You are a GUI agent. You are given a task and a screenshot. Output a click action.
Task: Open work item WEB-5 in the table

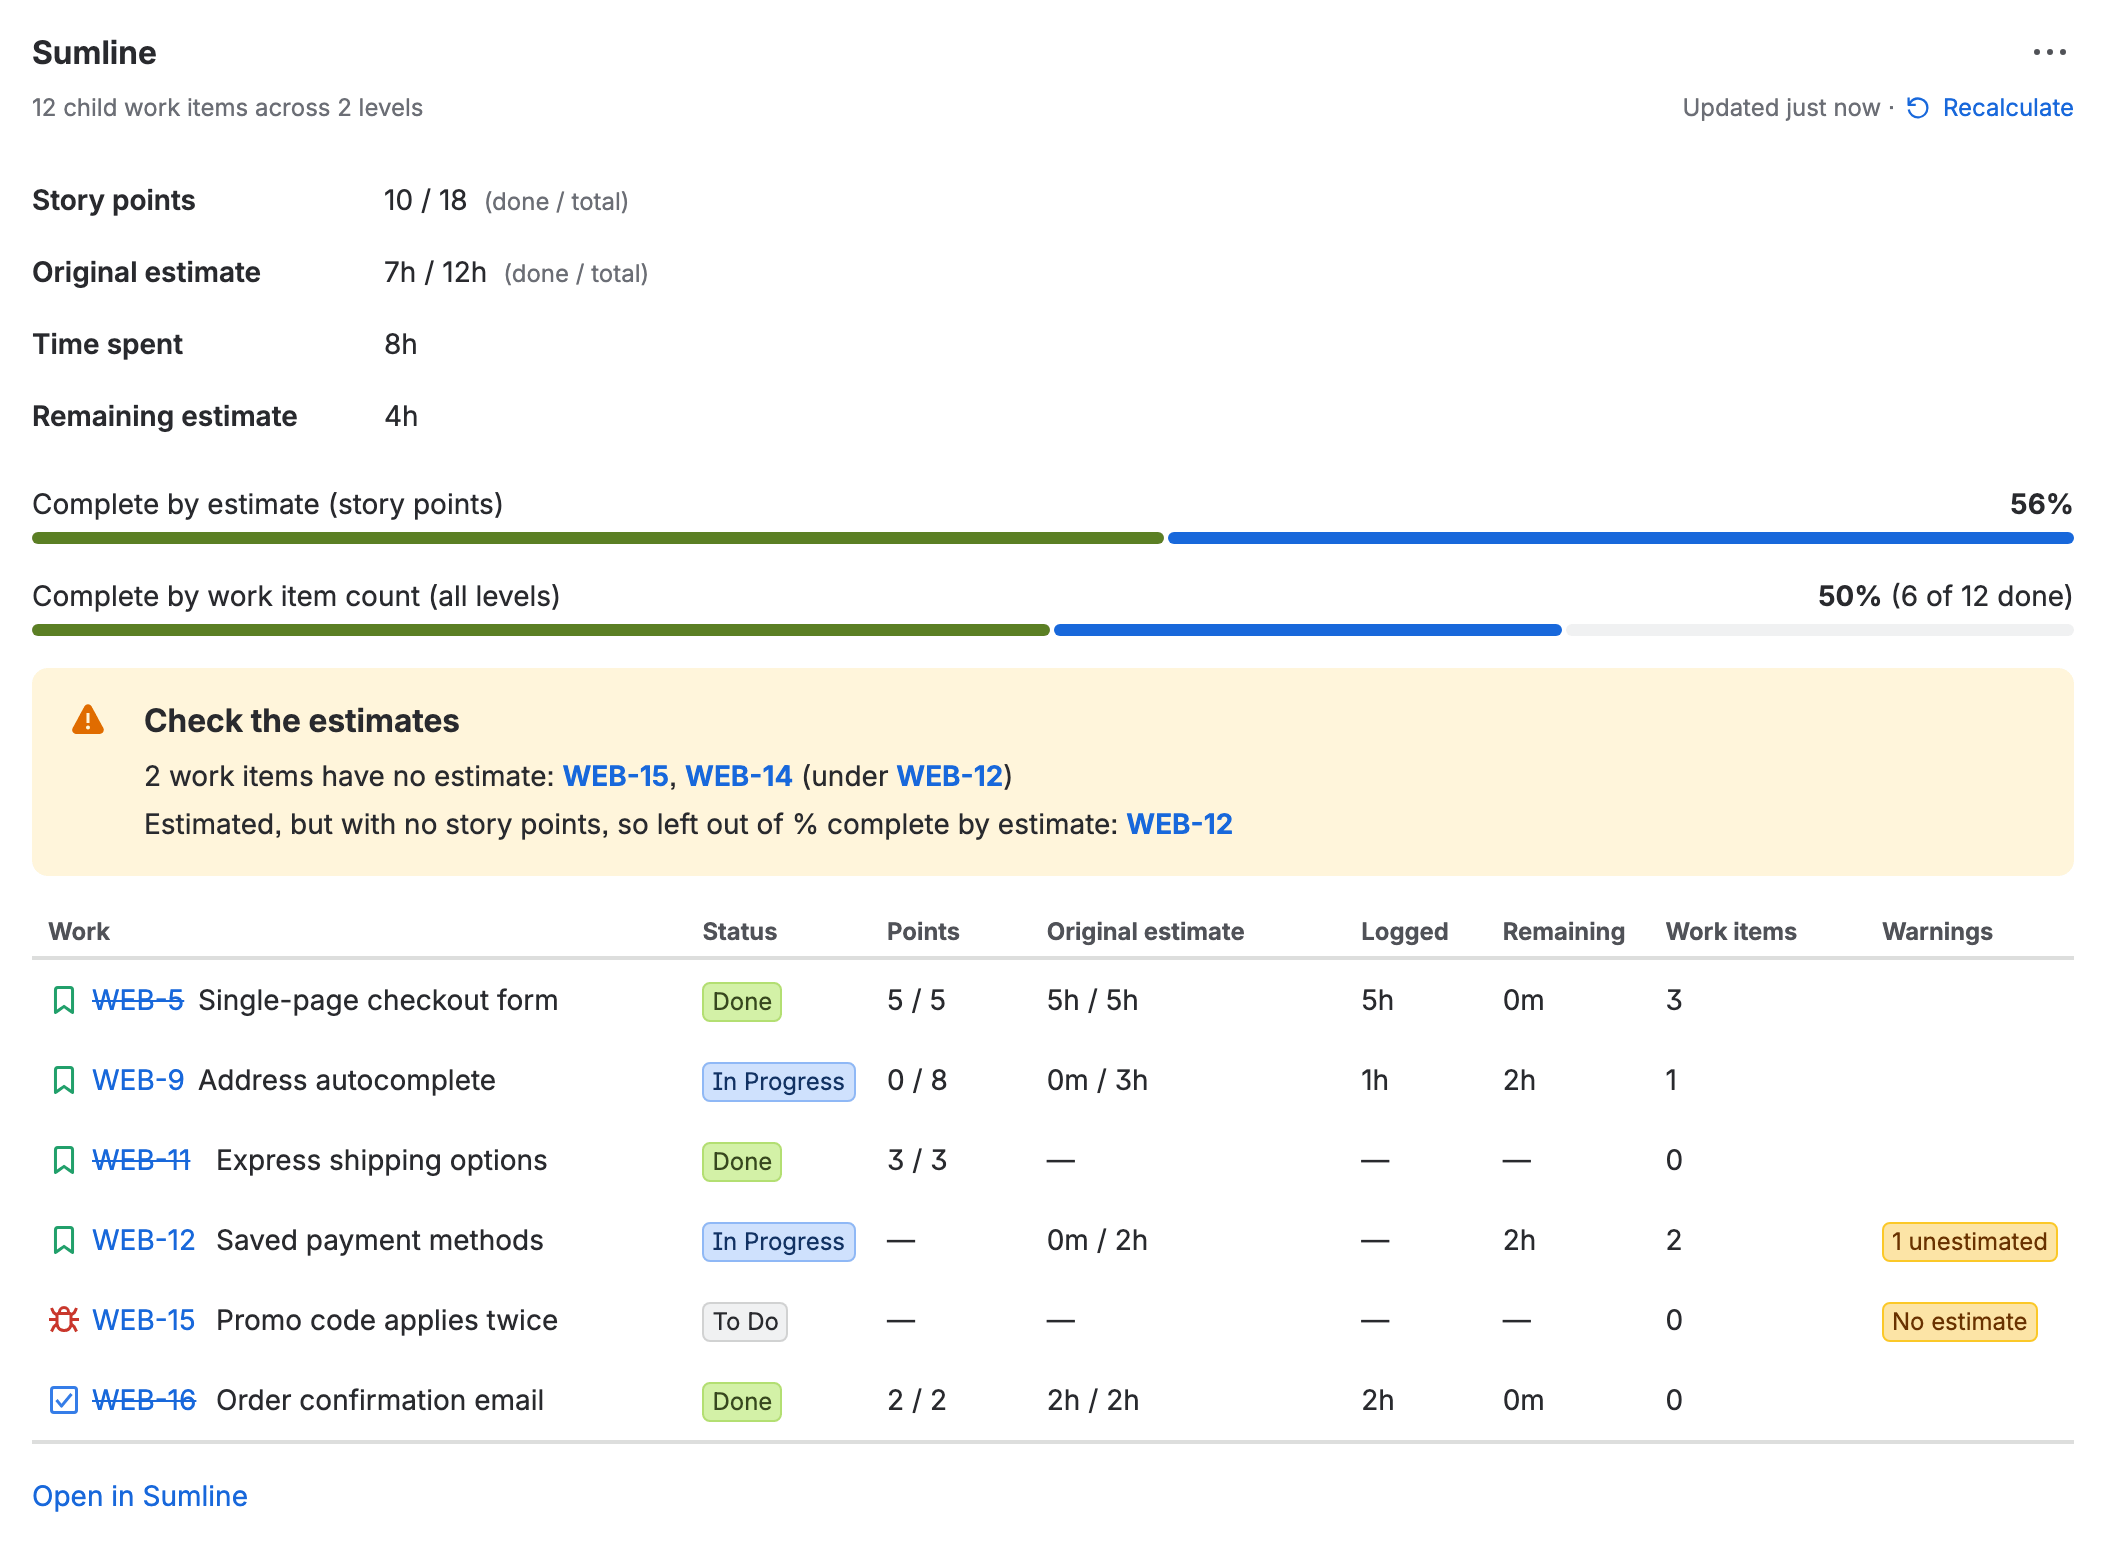[x=138, y=1000]
